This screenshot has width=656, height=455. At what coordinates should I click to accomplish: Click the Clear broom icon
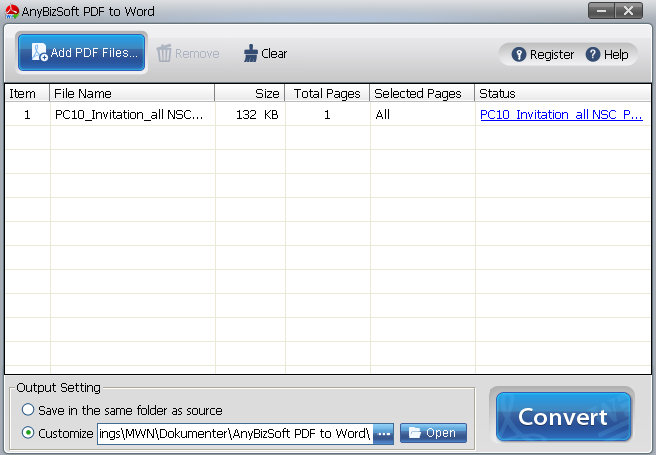[251, 53]
